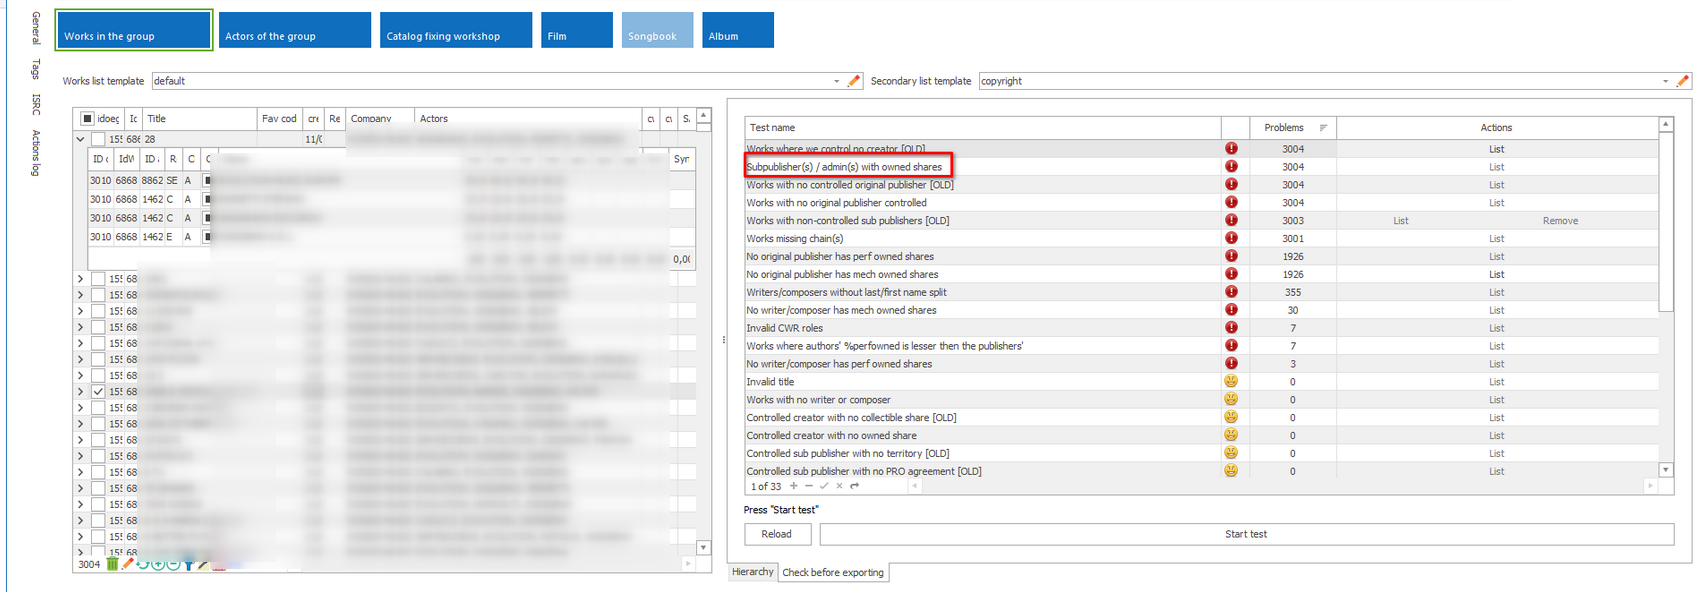Click the plus icon in test navigator

tap(794, 486)
